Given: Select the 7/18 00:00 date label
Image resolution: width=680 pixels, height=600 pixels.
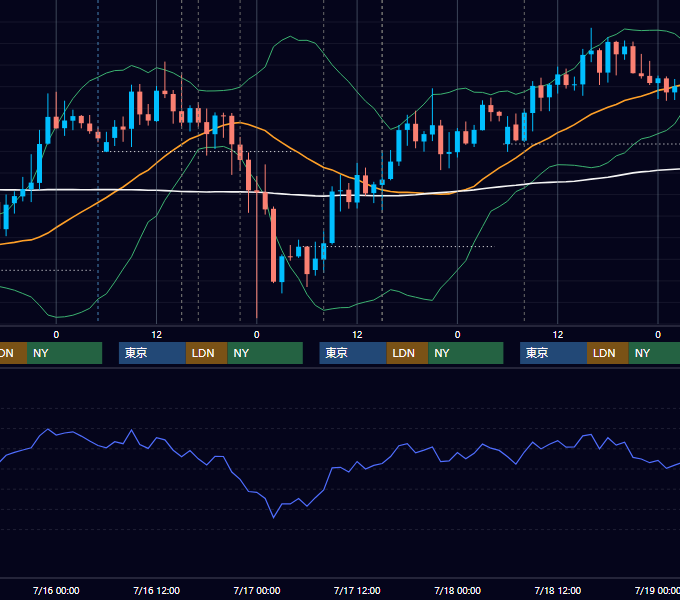Looking at the screenshot, I should [x=458, y=590].
